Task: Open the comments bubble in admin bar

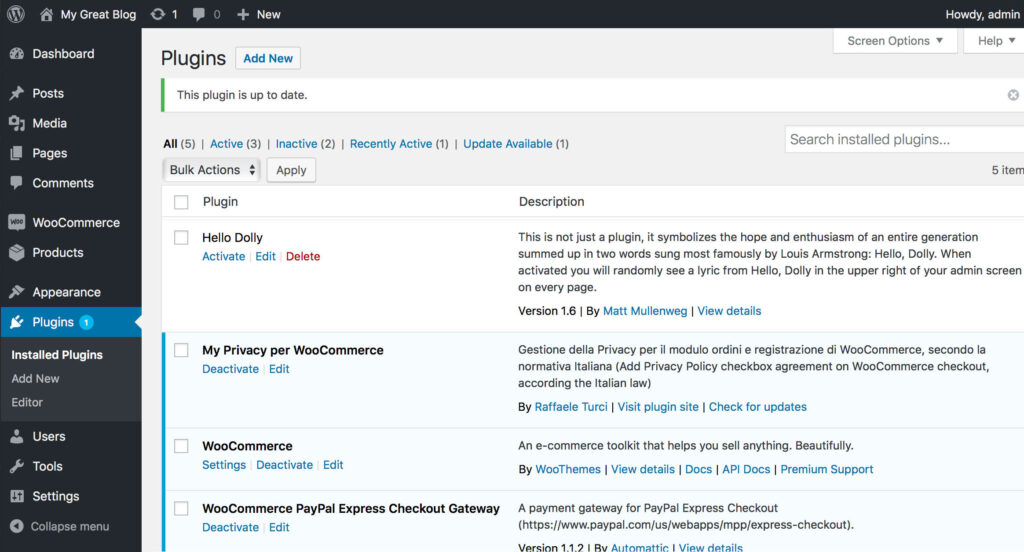Action: point(199,14)
